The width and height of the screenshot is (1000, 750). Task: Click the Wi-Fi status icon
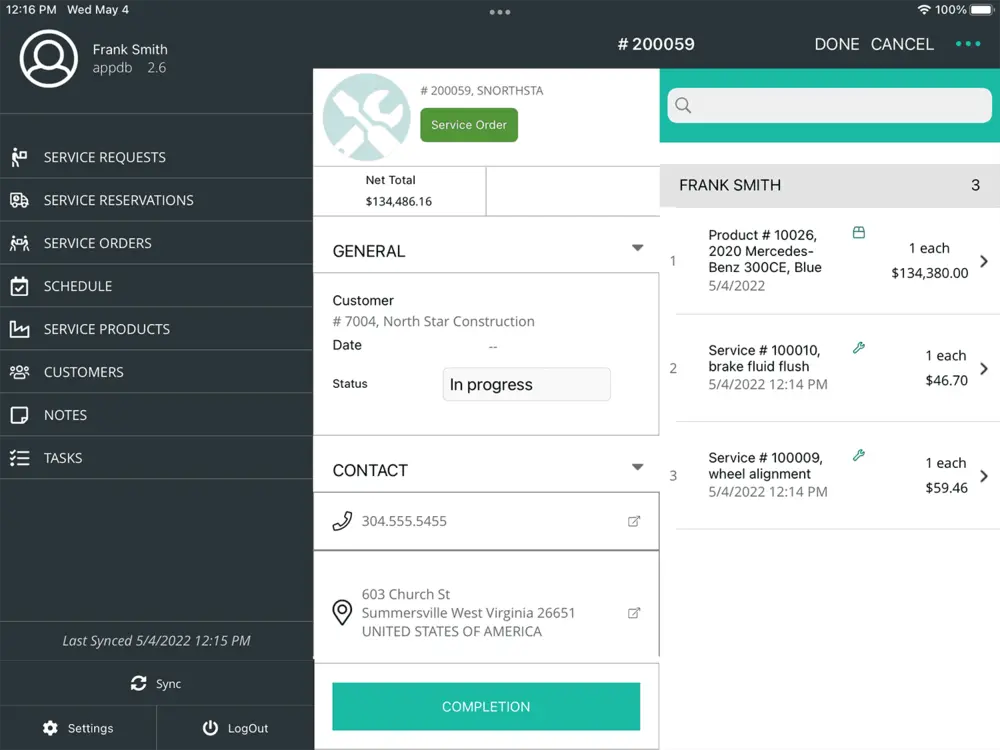(923, 10)
